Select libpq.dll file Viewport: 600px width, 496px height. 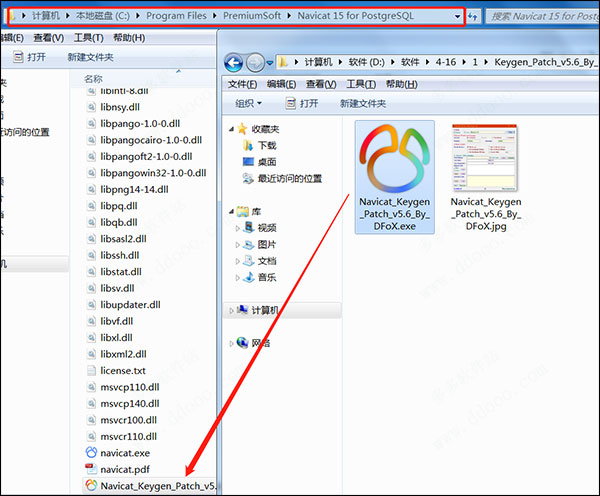(x=119, y=206)
